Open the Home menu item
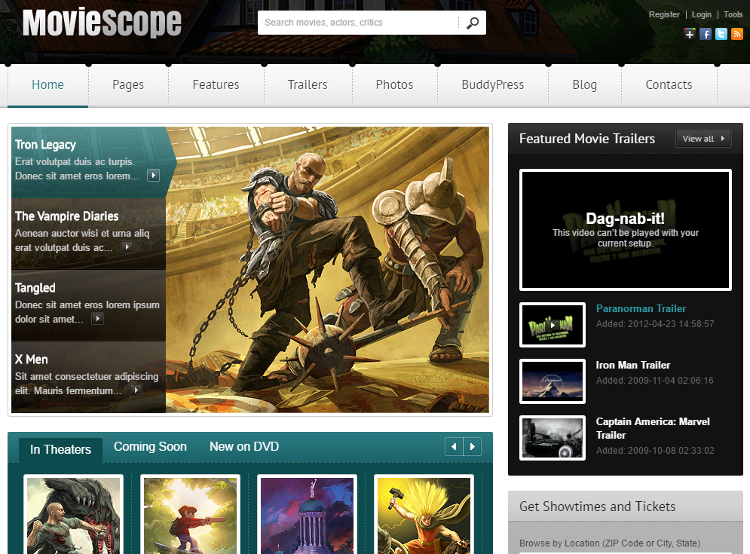 pyautogui.click(x=48, y=85)
